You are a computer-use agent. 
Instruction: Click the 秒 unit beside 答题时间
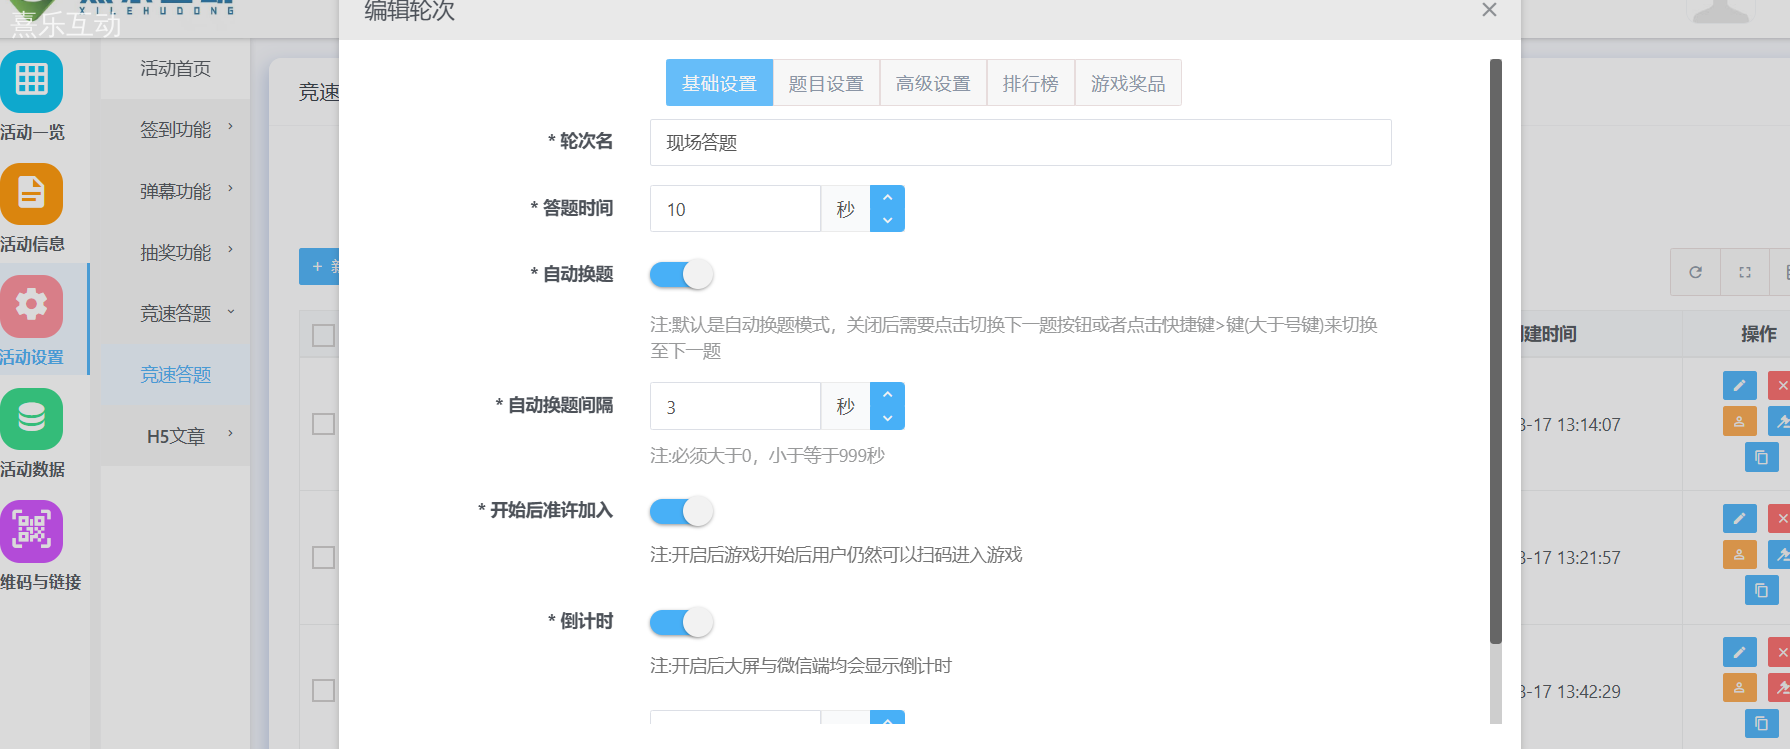[x=845, y=209]
